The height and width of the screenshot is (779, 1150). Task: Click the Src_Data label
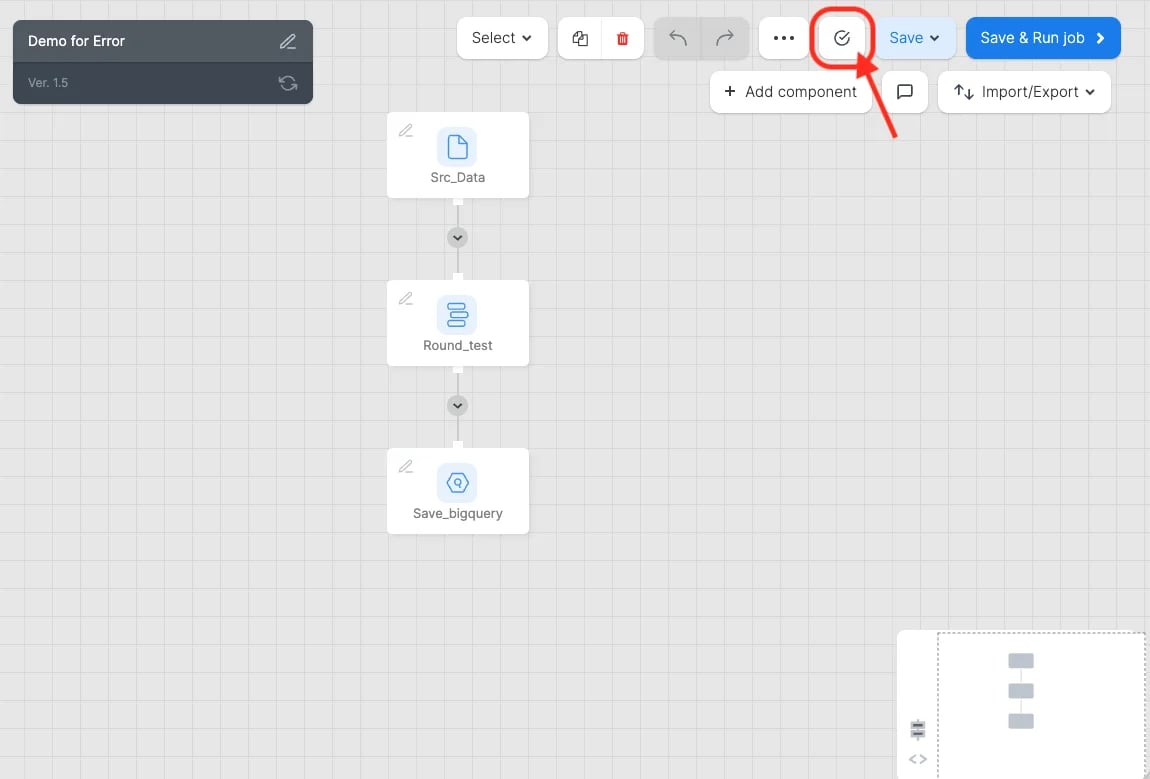[x=458, y=178]
